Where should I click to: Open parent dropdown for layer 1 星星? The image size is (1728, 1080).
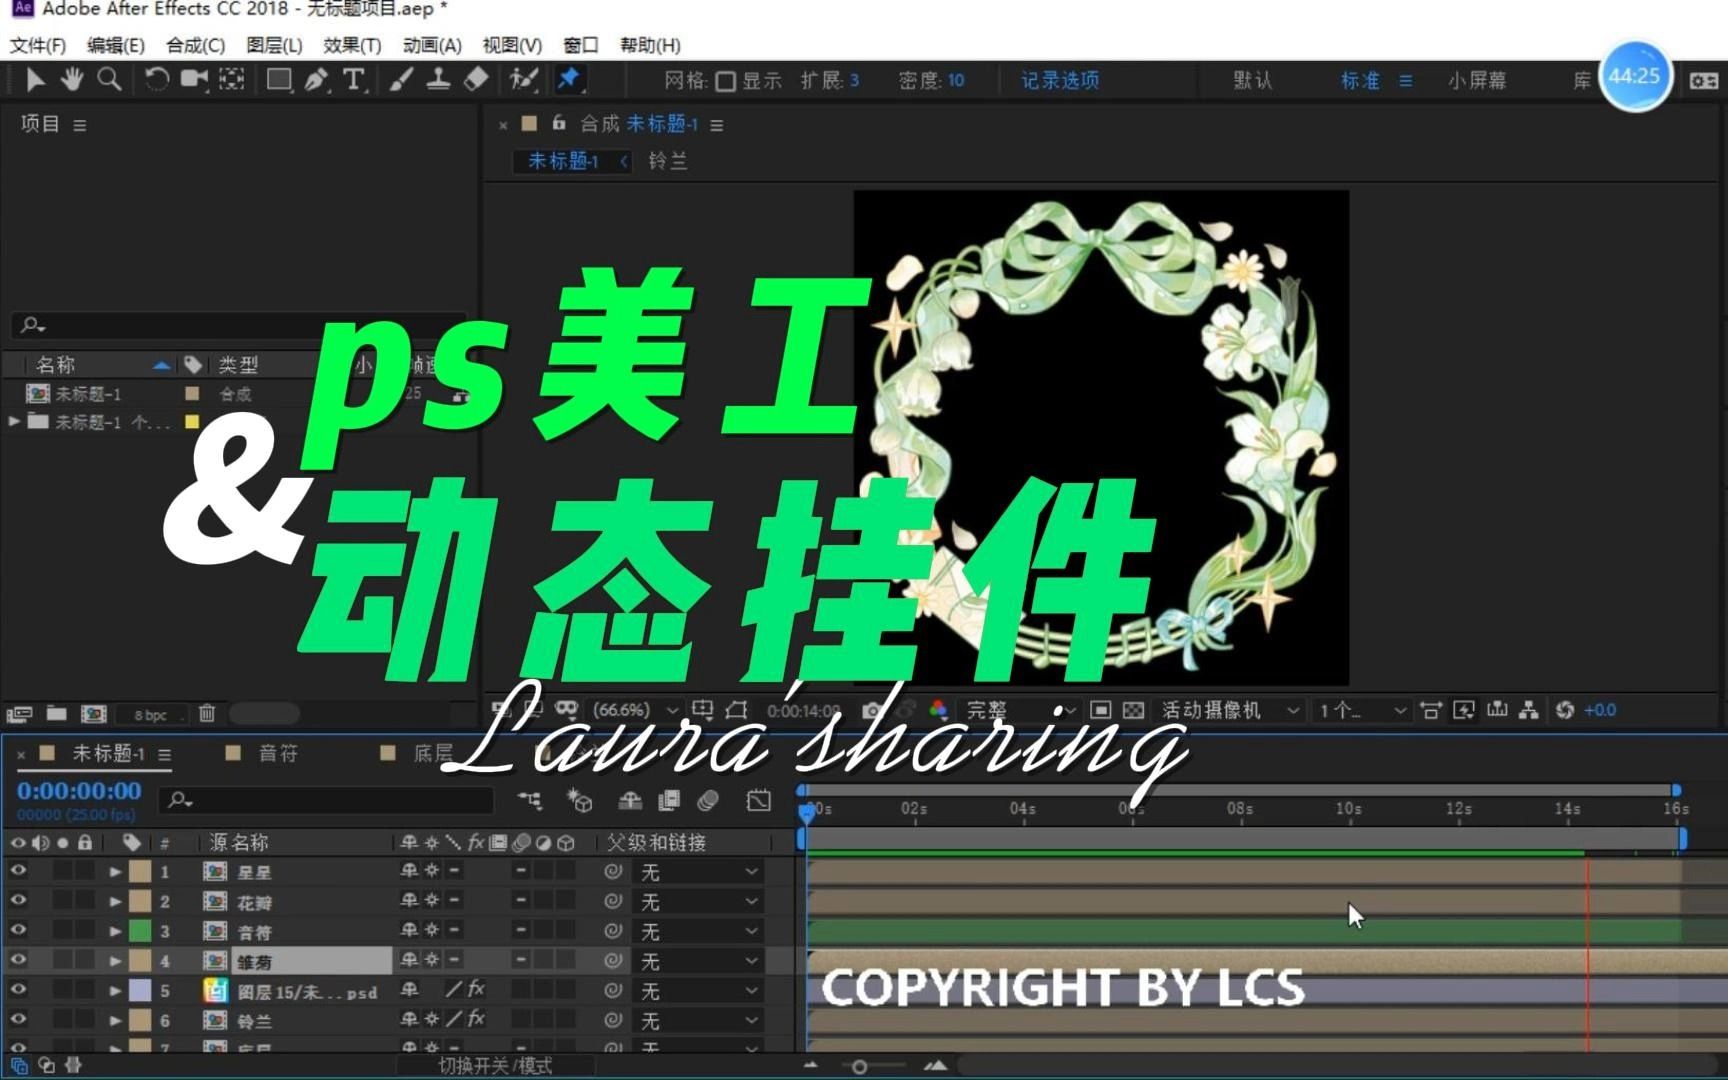point(699,872)
